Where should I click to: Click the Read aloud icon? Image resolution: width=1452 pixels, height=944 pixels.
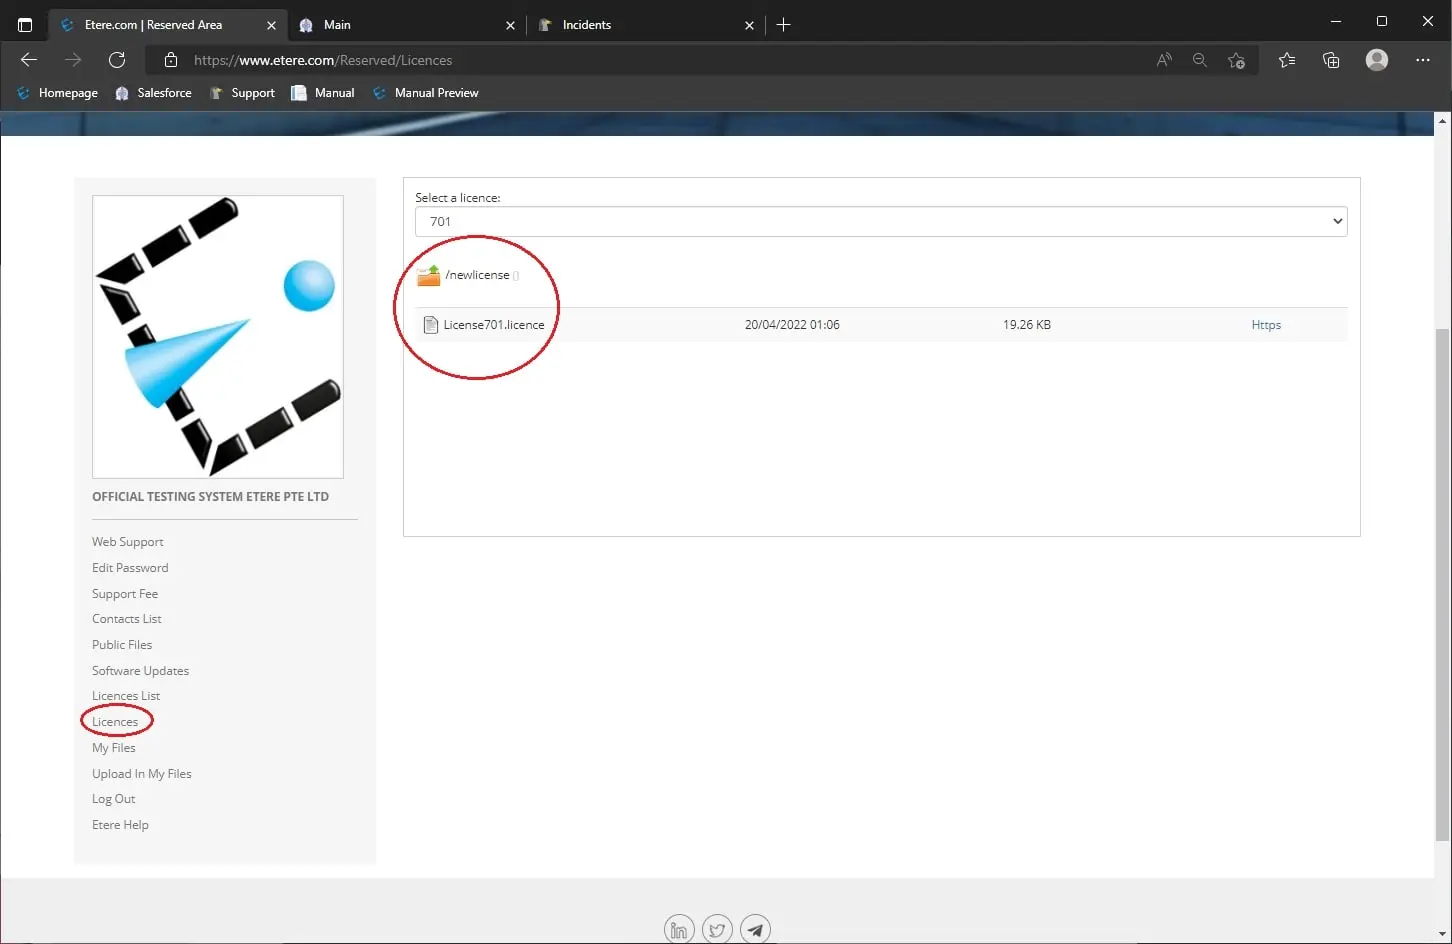pyautogui.click(x=1164, y=60)
